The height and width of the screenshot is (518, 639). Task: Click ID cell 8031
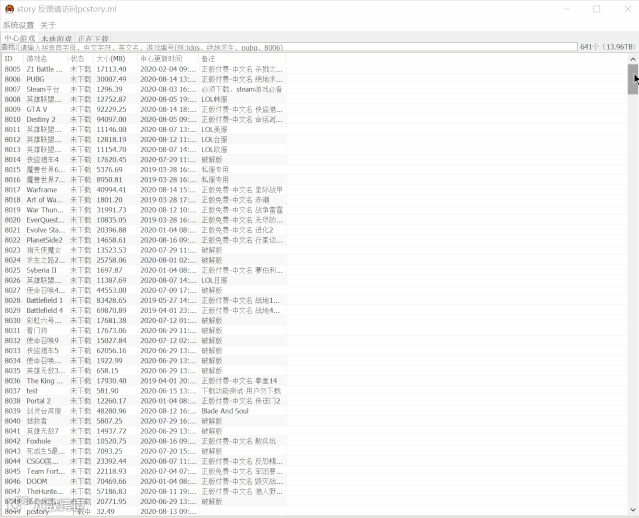click(x=12, y=331)
